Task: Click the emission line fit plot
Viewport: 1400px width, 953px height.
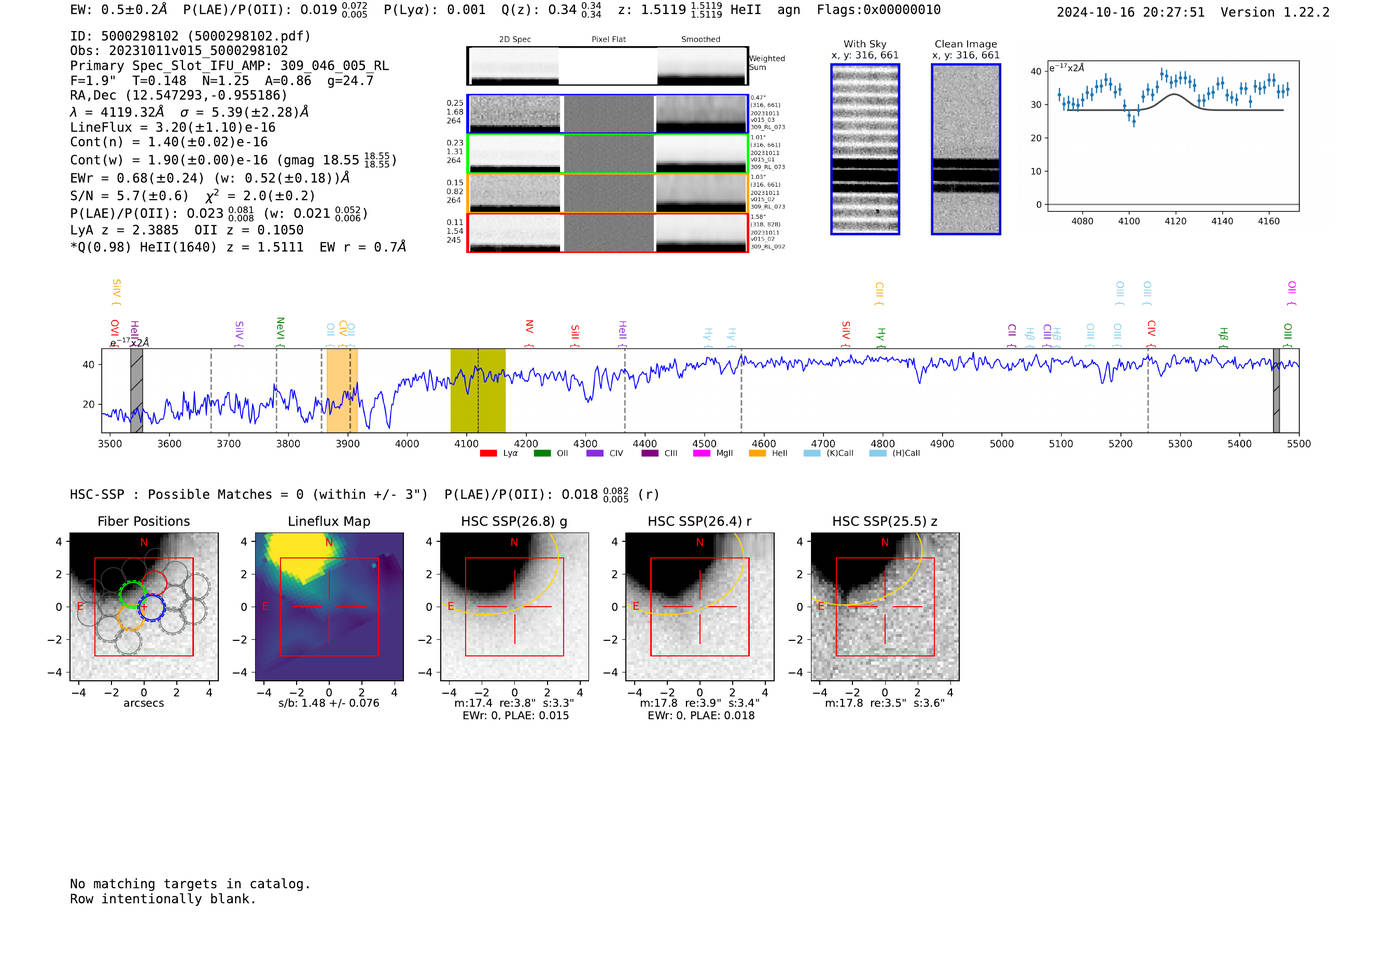Action: click(x=1172, y=137)
